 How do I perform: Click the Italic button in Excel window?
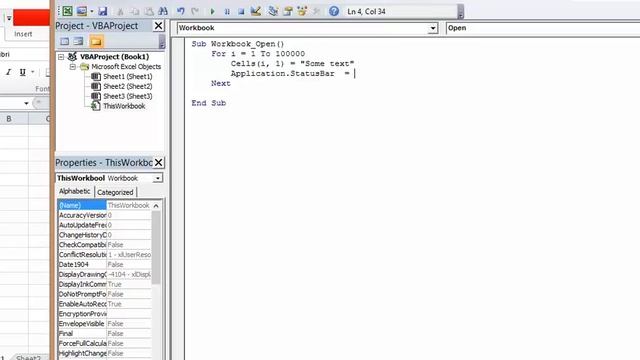8,72
